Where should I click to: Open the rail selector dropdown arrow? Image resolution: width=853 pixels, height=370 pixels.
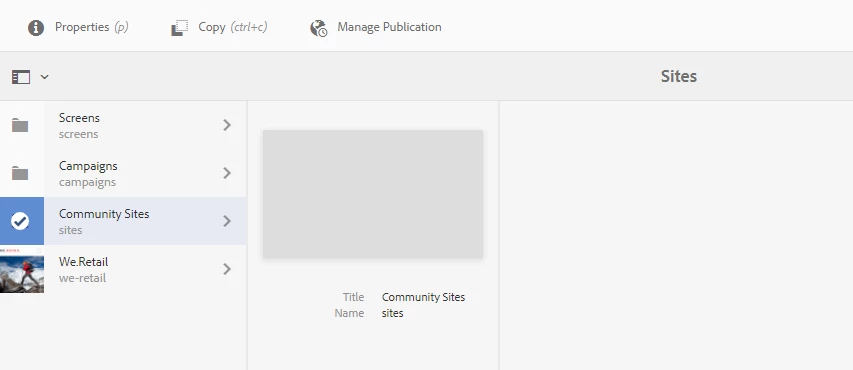[x=45, y=77]
